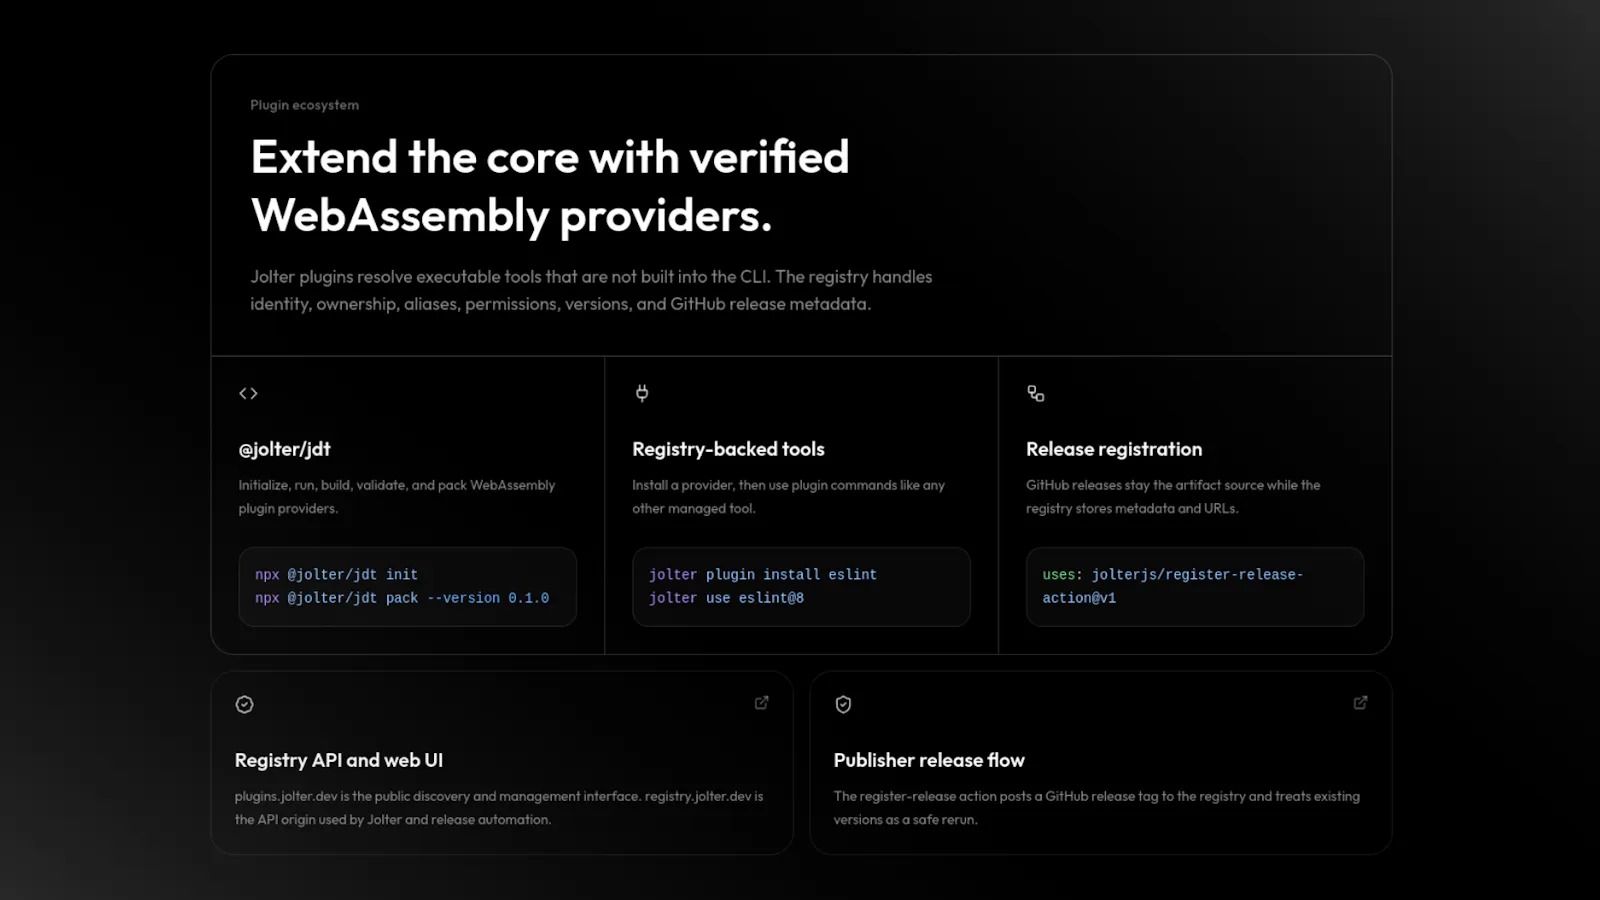
Task: Click the plugins.jolter.dev description text
Action: 499,808
